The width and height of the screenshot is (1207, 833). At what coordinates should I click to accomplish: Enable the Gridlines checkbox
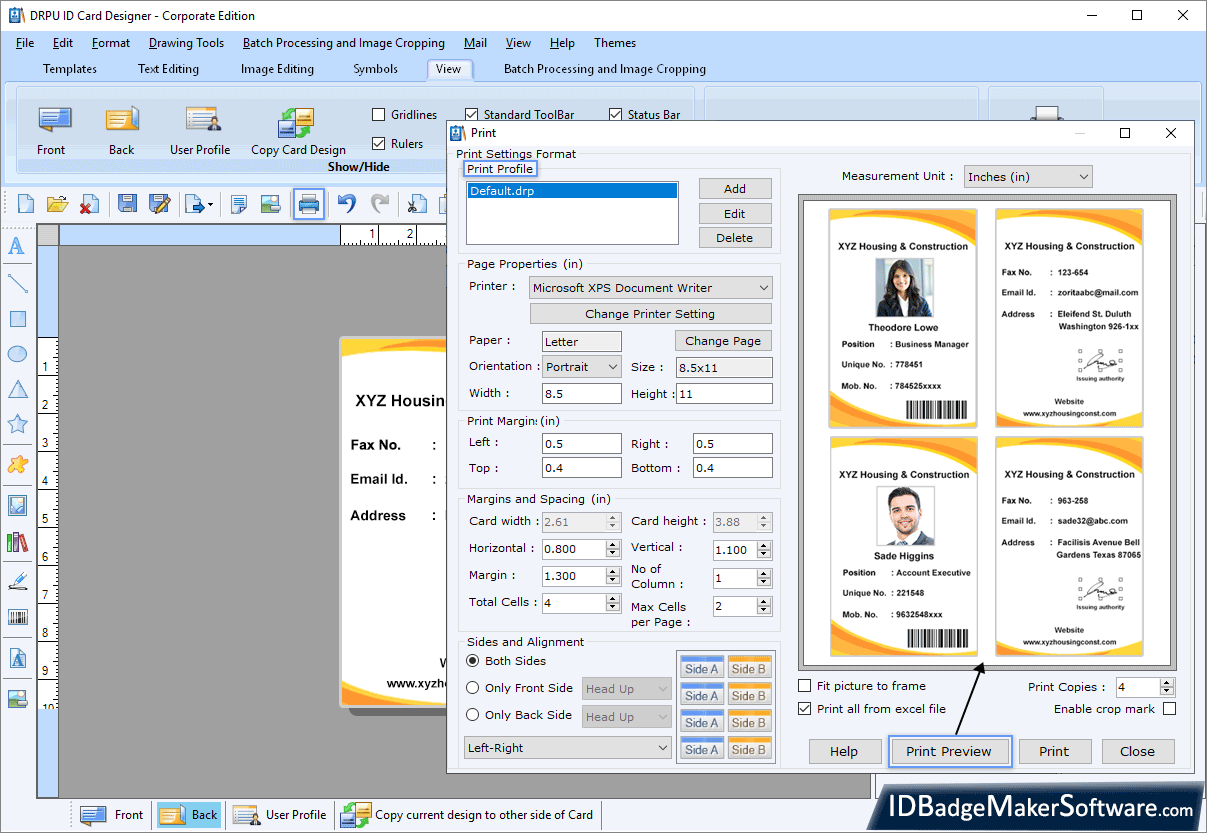click(x=377, y=114)
